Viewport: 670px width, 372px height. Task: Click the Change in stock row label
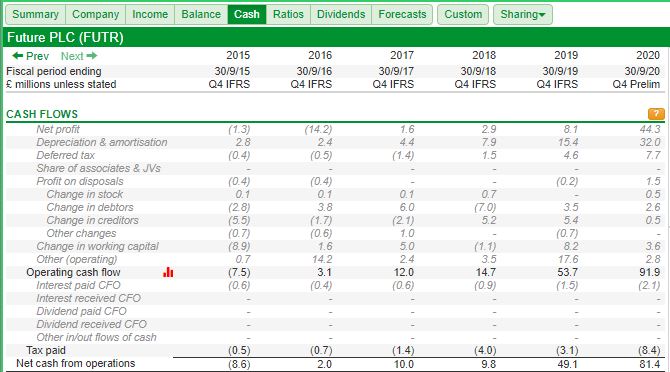point(85,194)
